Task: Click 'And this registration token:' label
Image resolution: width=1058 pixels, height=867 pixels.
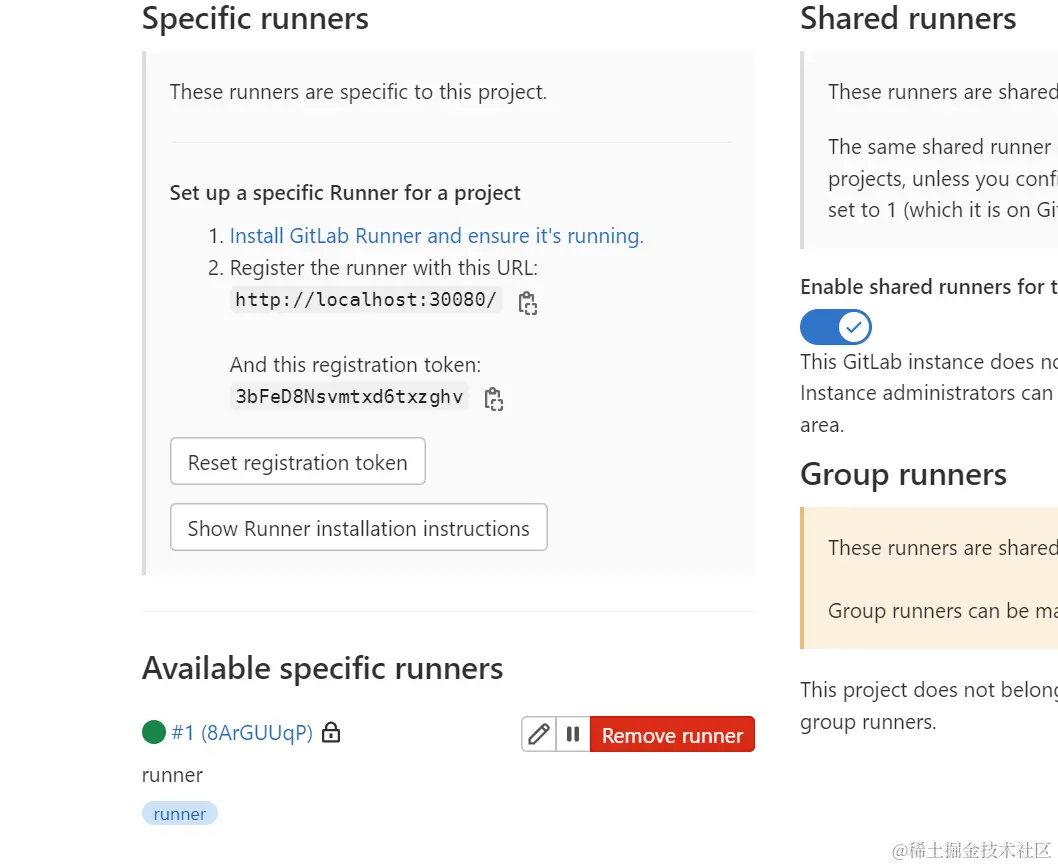Action: [x=355, y=365]
